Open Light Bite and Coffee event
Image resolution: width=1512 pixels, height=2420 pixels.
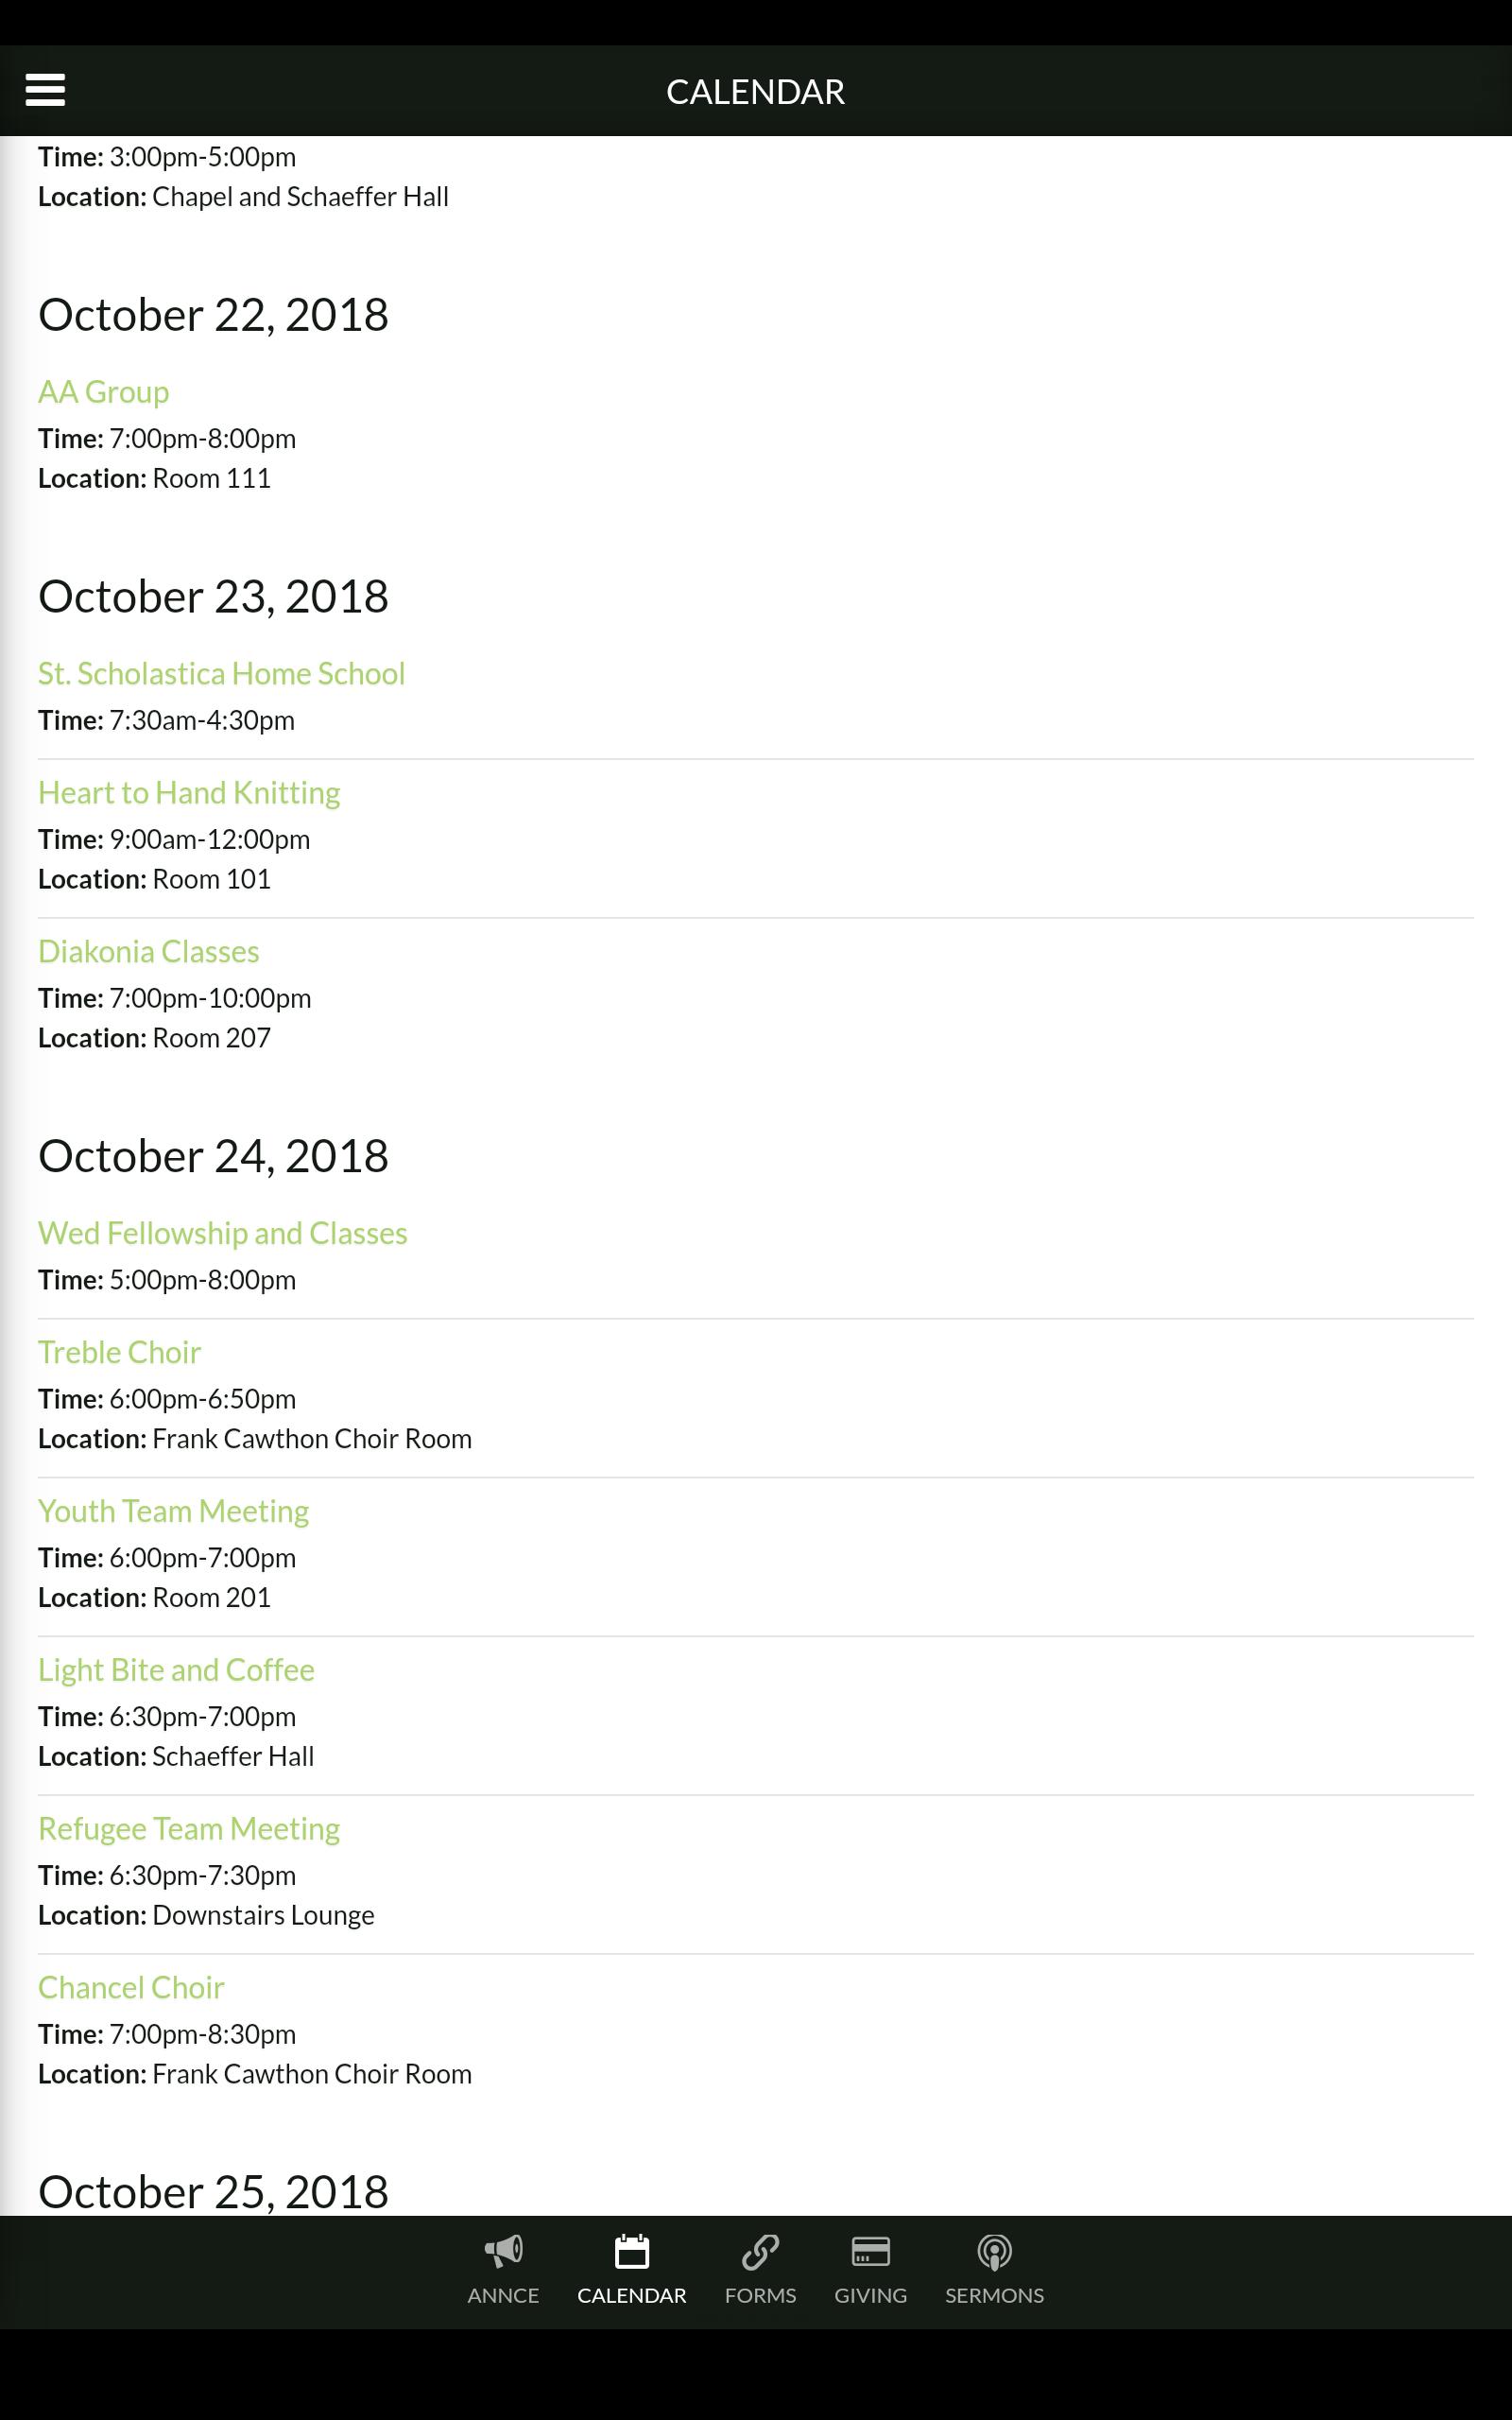[x=176, y=1670]
